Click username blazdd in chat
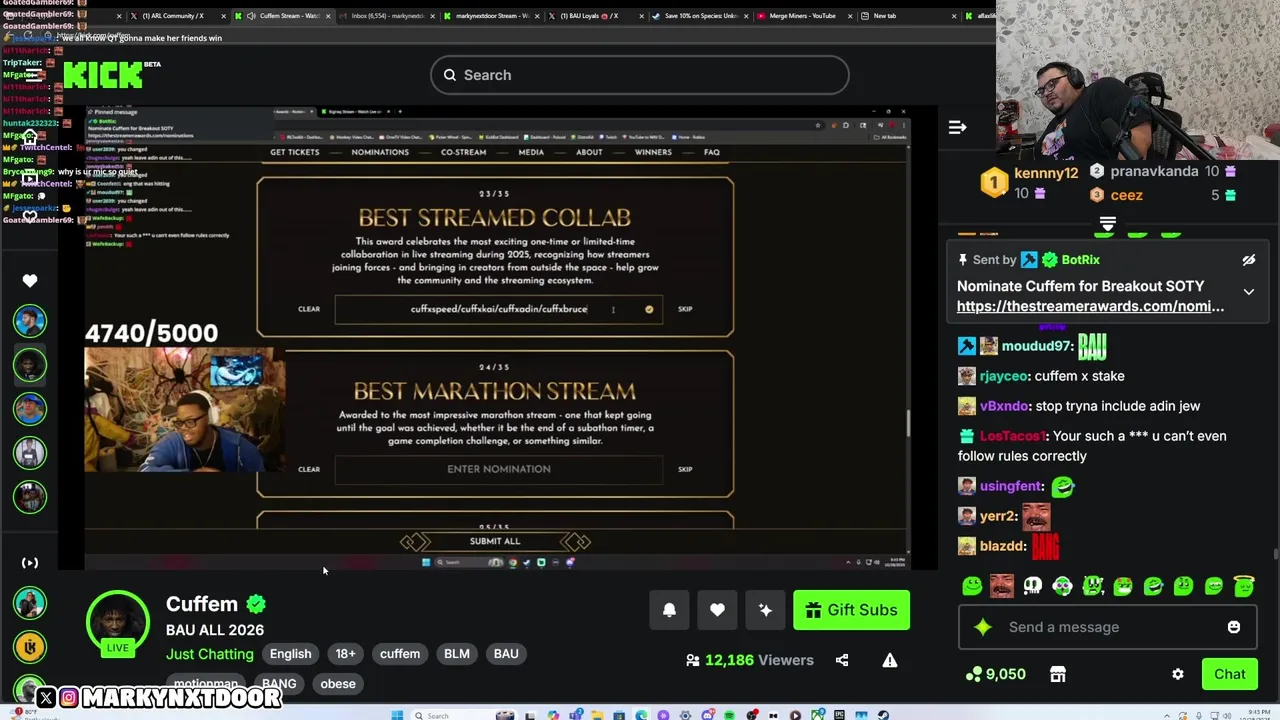The image size is (1280, 720). [x=1003, y=546]
